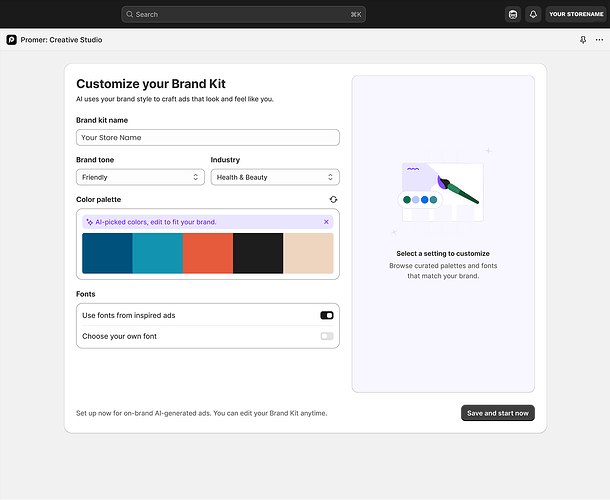Open the three-dot more options menu

pos(599,40)
